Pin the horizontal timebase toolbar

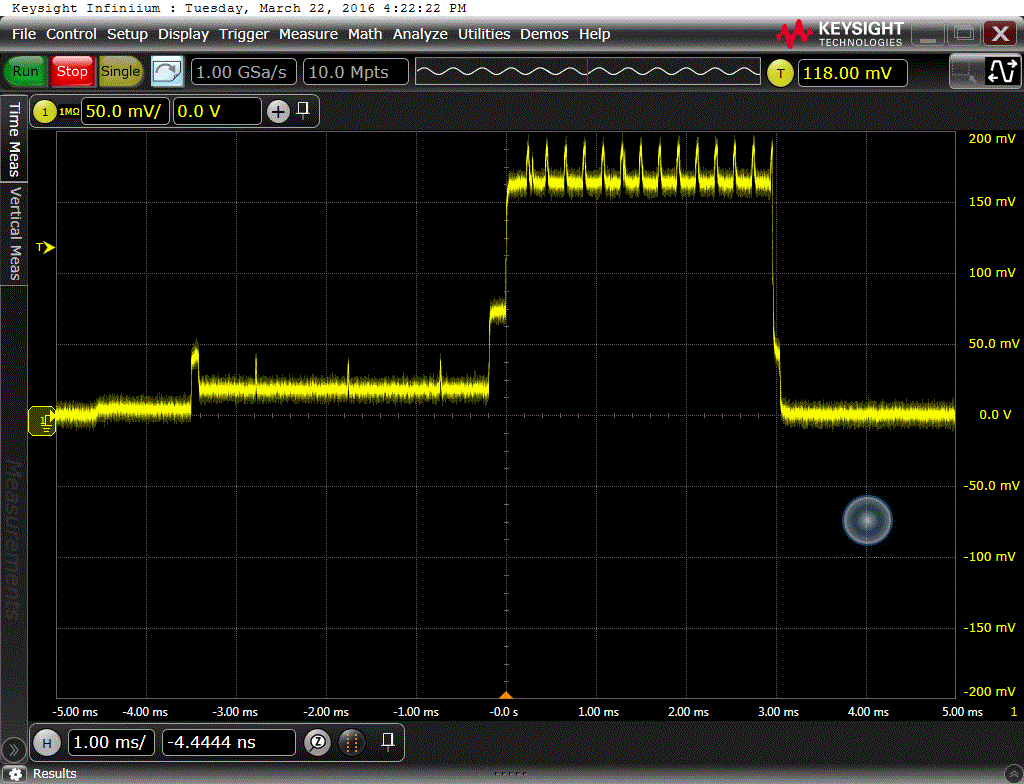[x=388, y=741]
